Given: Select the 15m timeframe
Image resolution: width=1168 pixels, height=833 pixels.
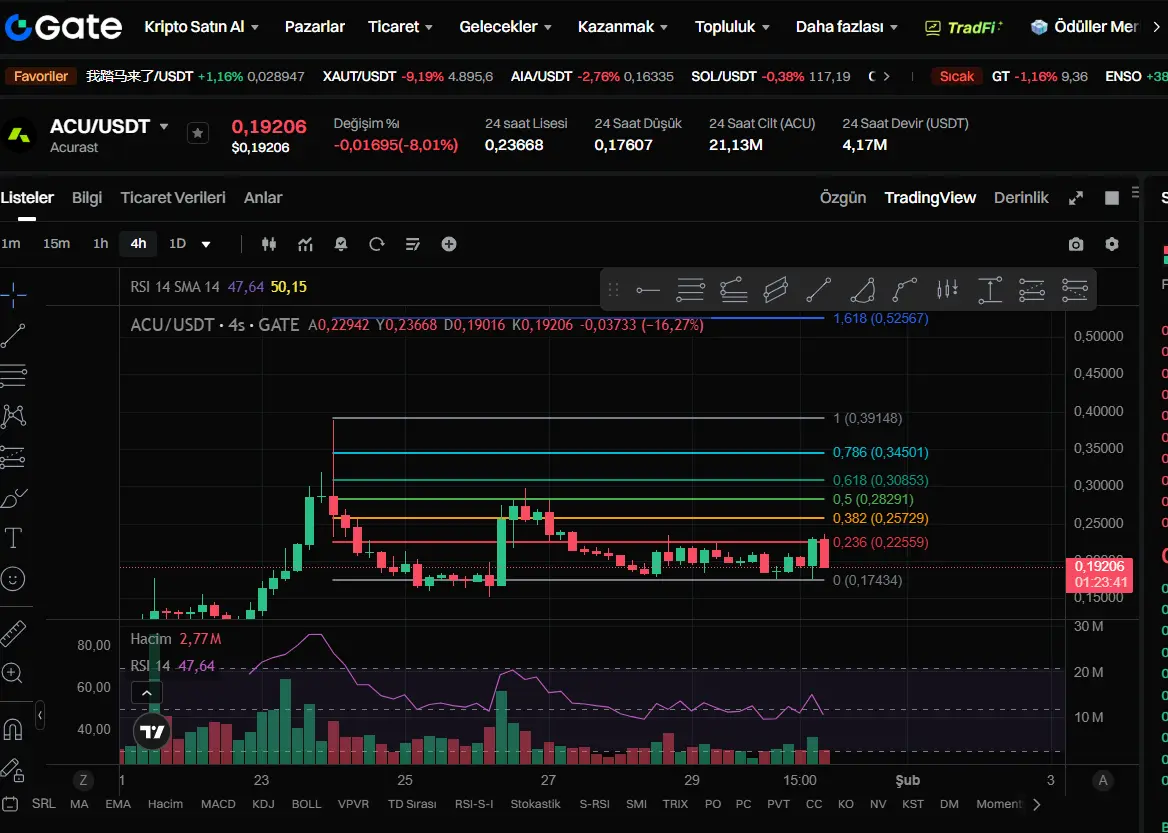Looking at the screenshot, I should click(x=57, y=244).
